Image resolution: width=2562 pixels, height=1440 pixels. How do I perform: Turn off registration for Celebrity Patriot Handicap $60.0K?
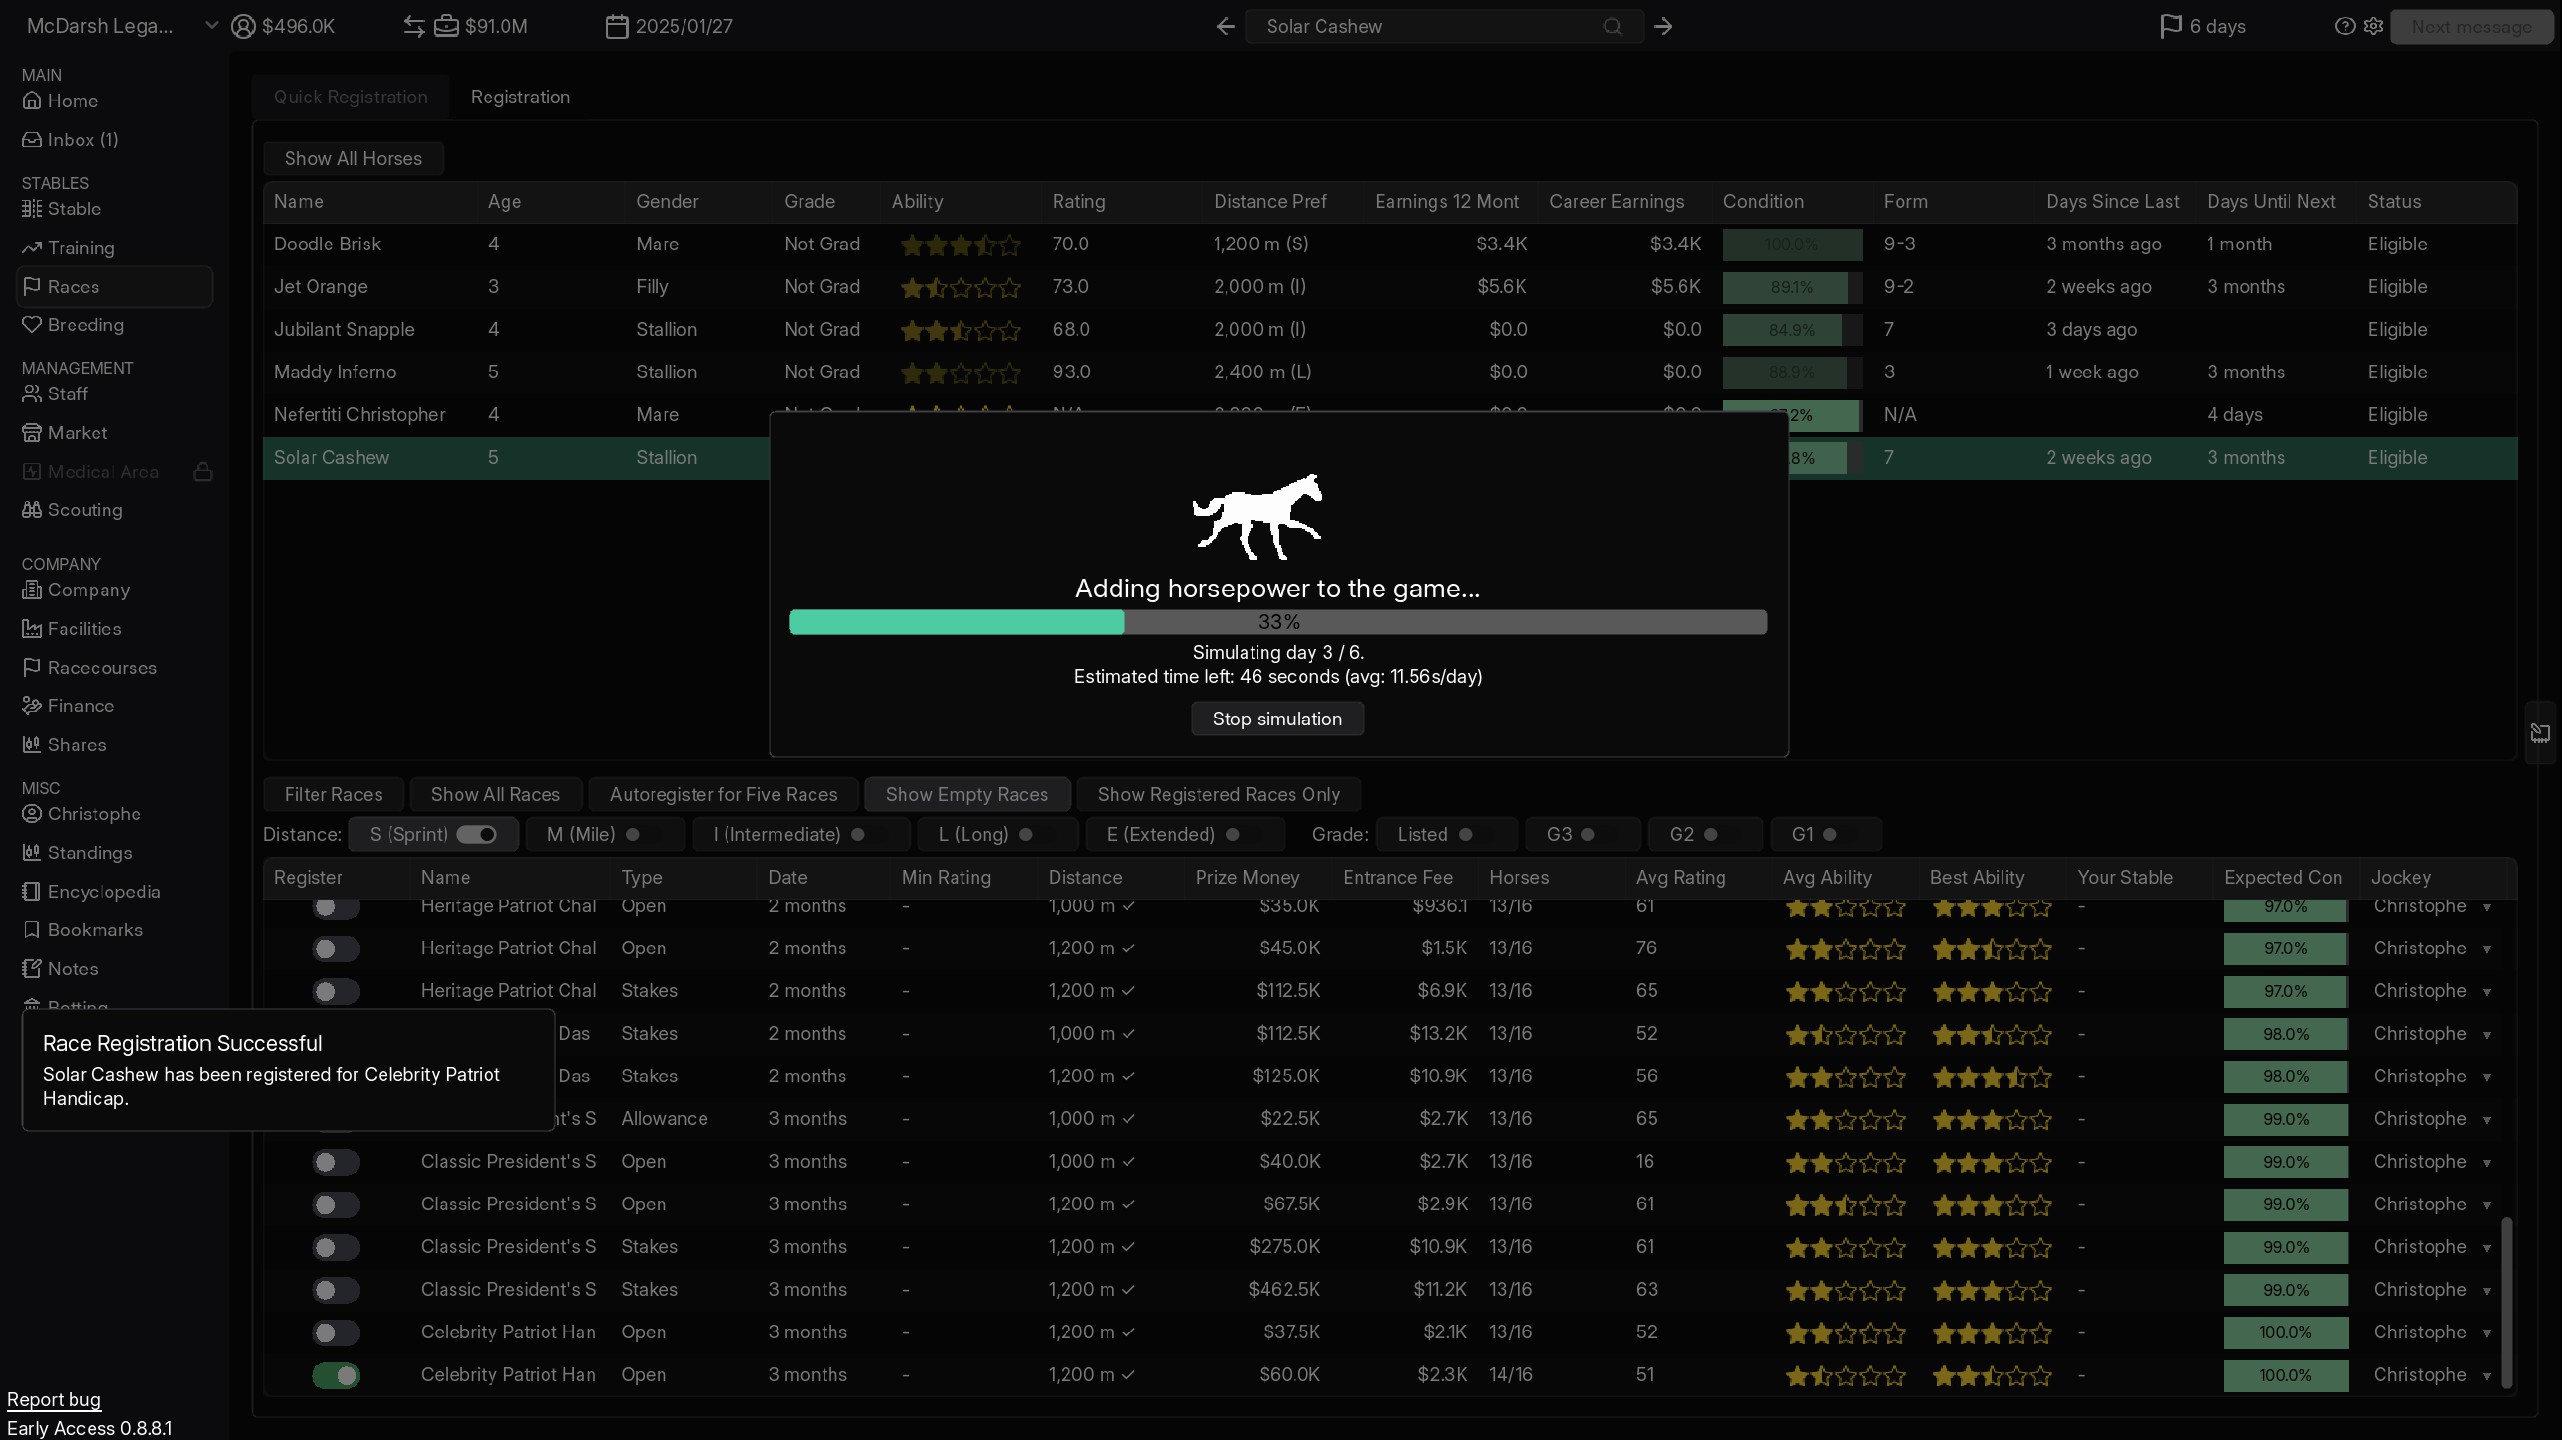[336, 1375]
